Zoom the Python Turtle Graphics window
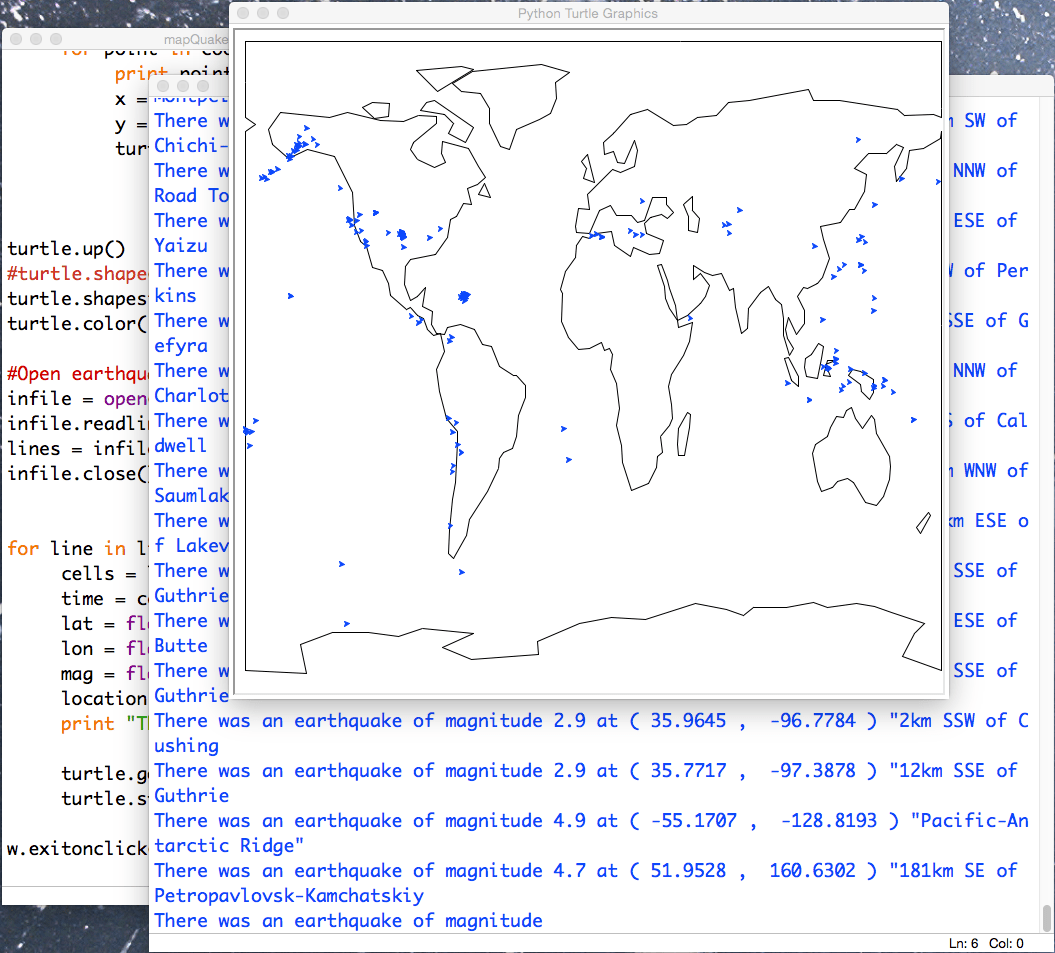 pos(283,13)
